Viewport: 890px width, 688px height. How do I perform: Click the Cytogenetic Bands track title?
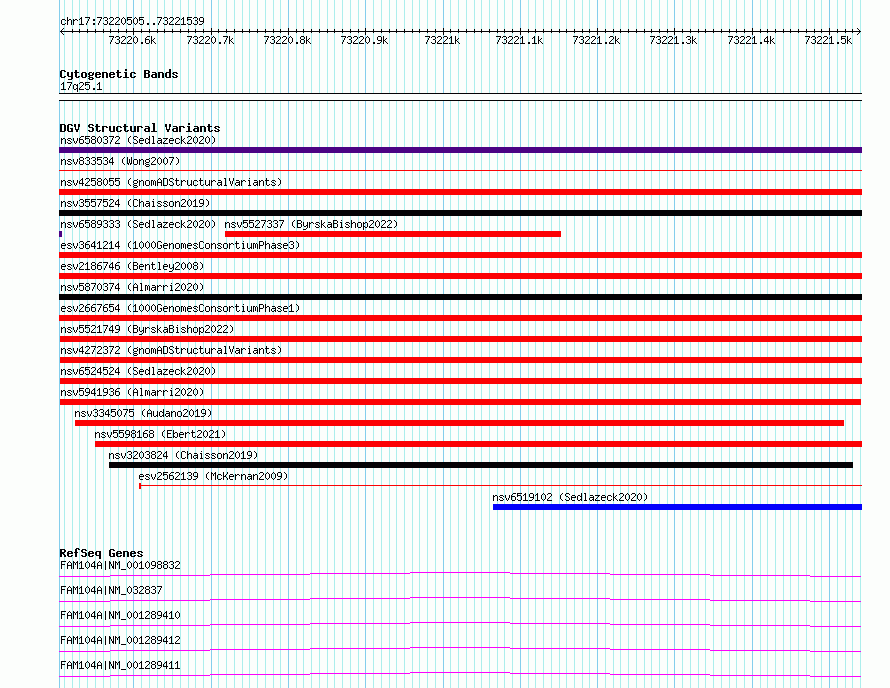click(x=119, y=74)
